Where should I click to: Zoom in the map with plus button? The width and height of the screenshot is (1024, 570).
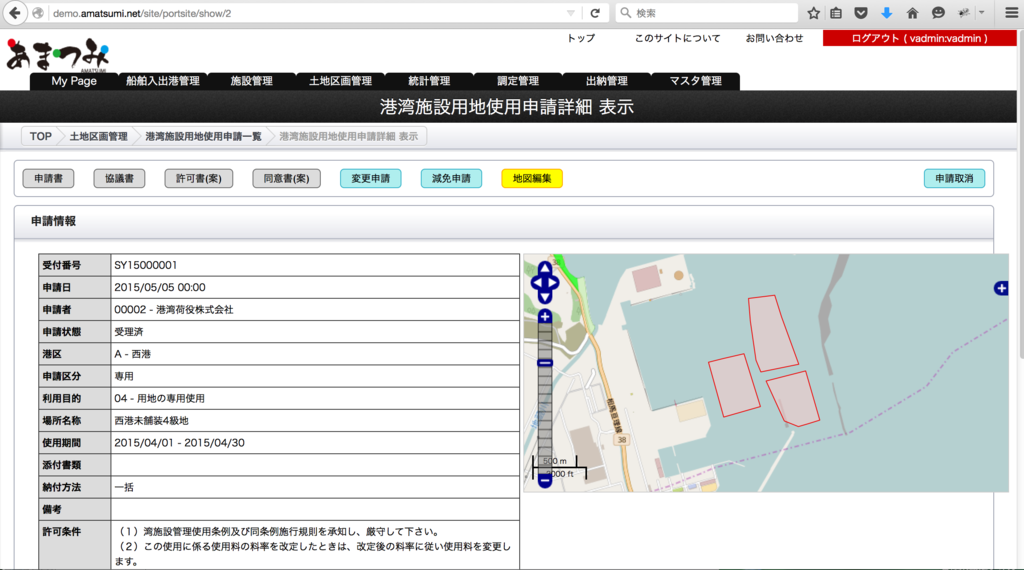[545, 317]
